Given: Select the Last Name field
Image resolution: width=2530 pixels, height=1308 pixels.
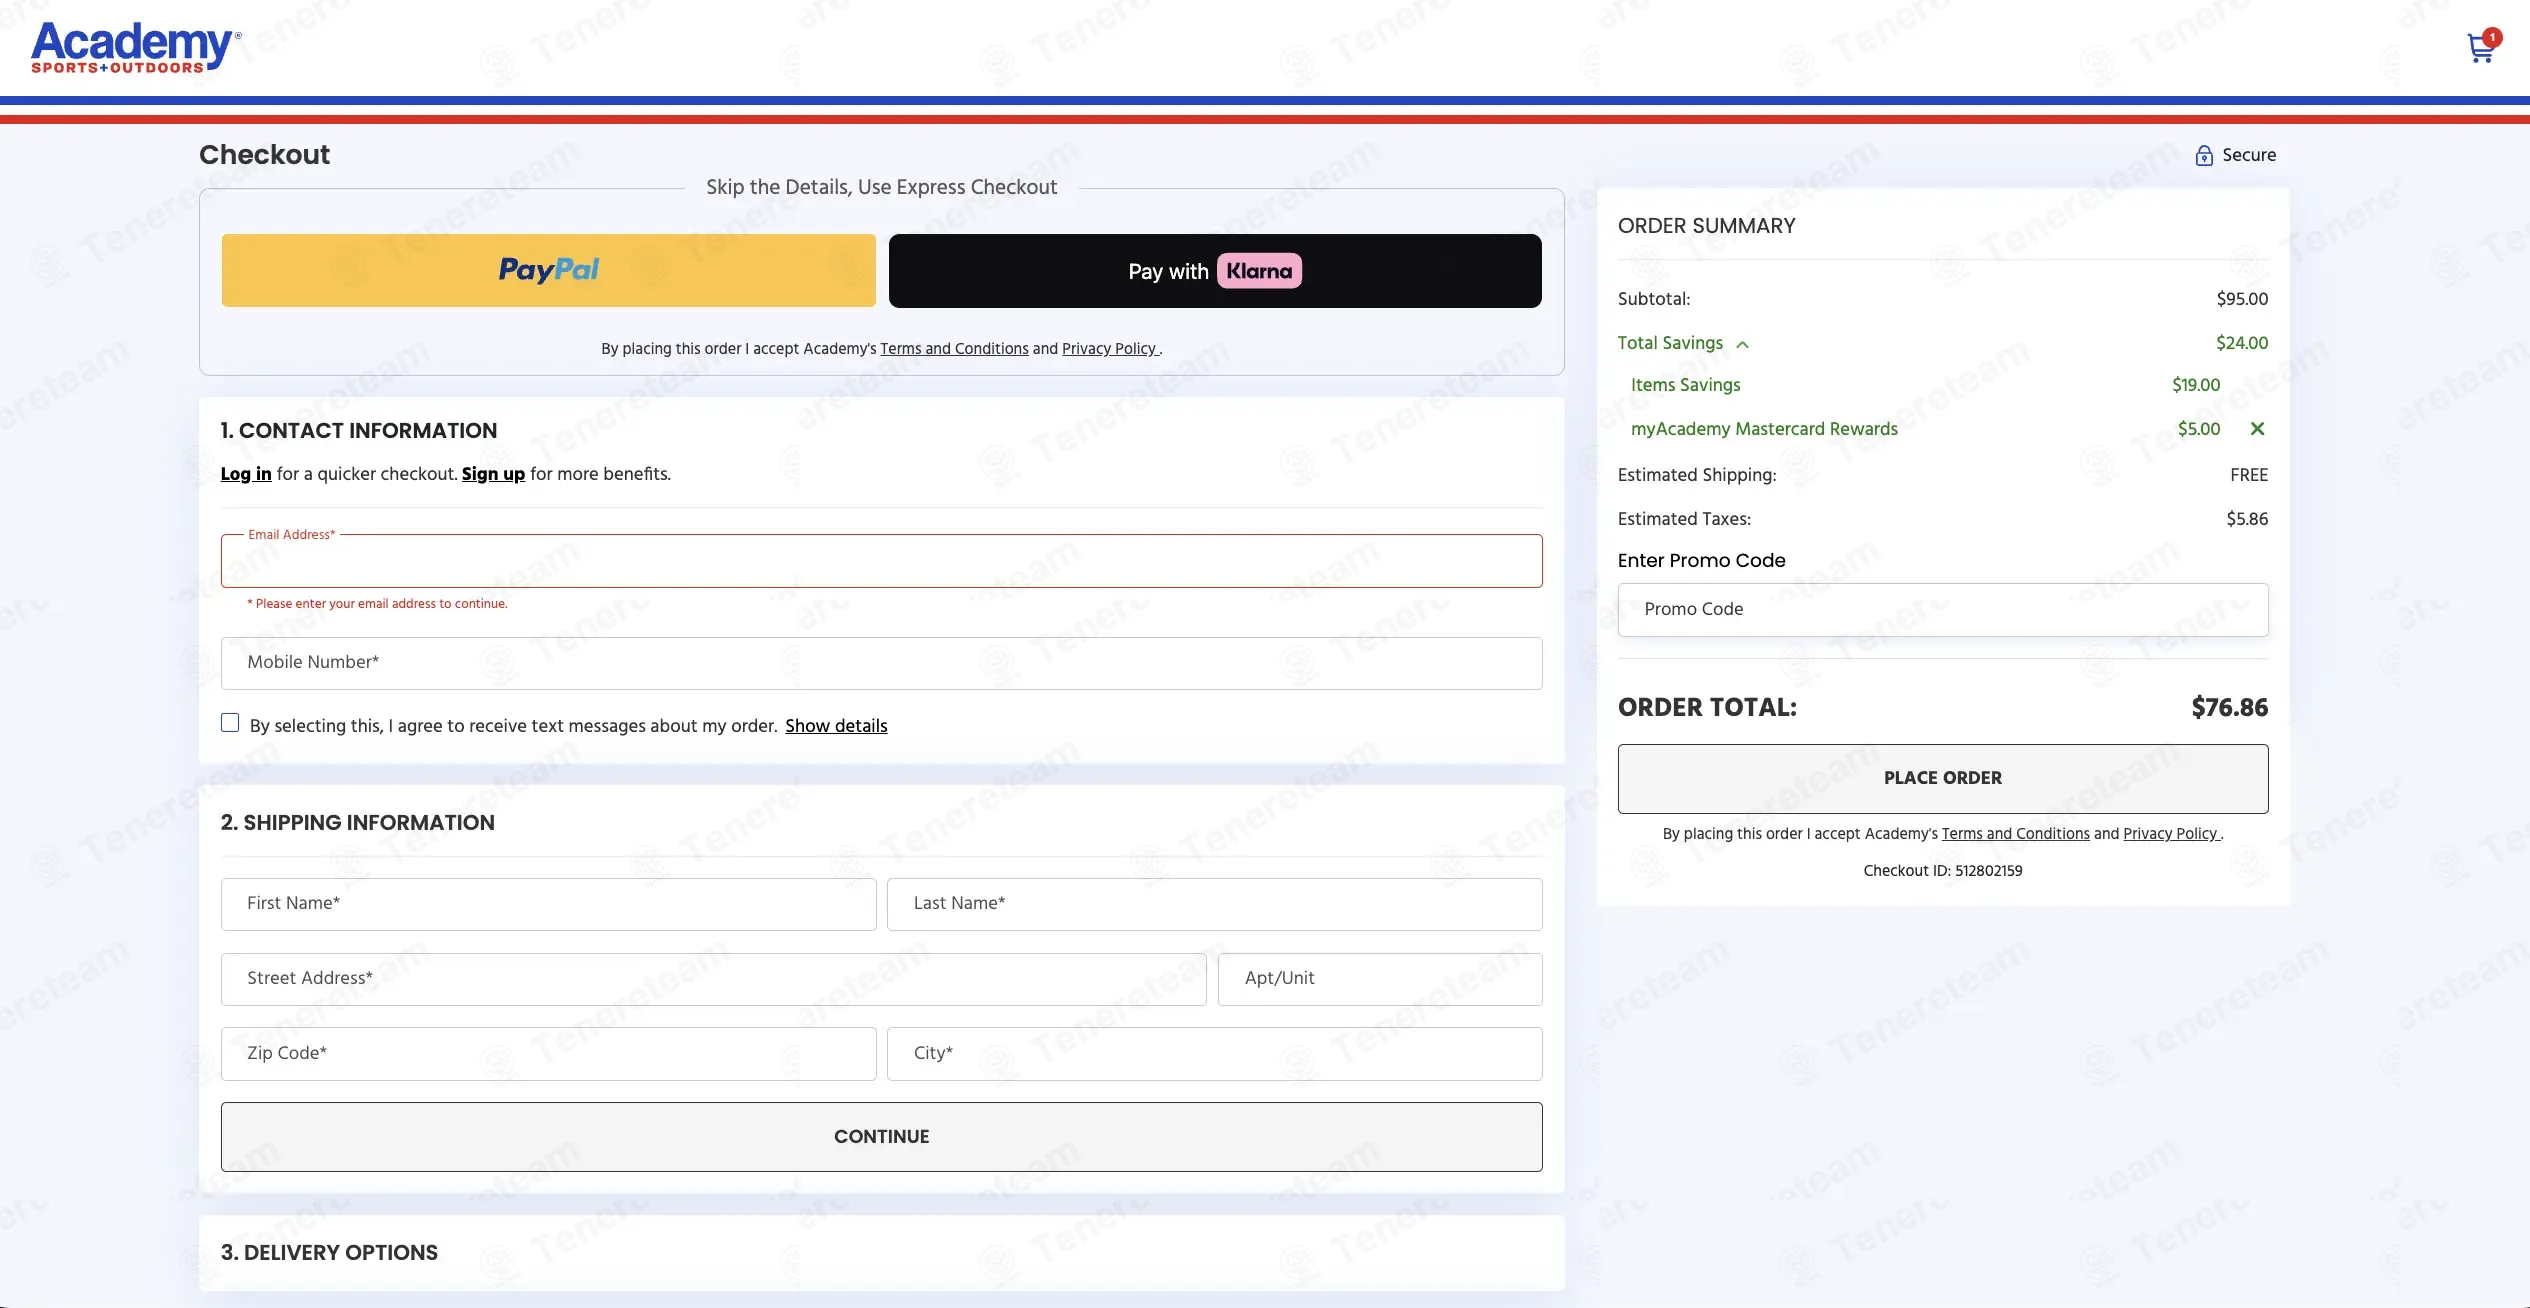Looking at the screenshot, I should click(x=1215, y=904).
